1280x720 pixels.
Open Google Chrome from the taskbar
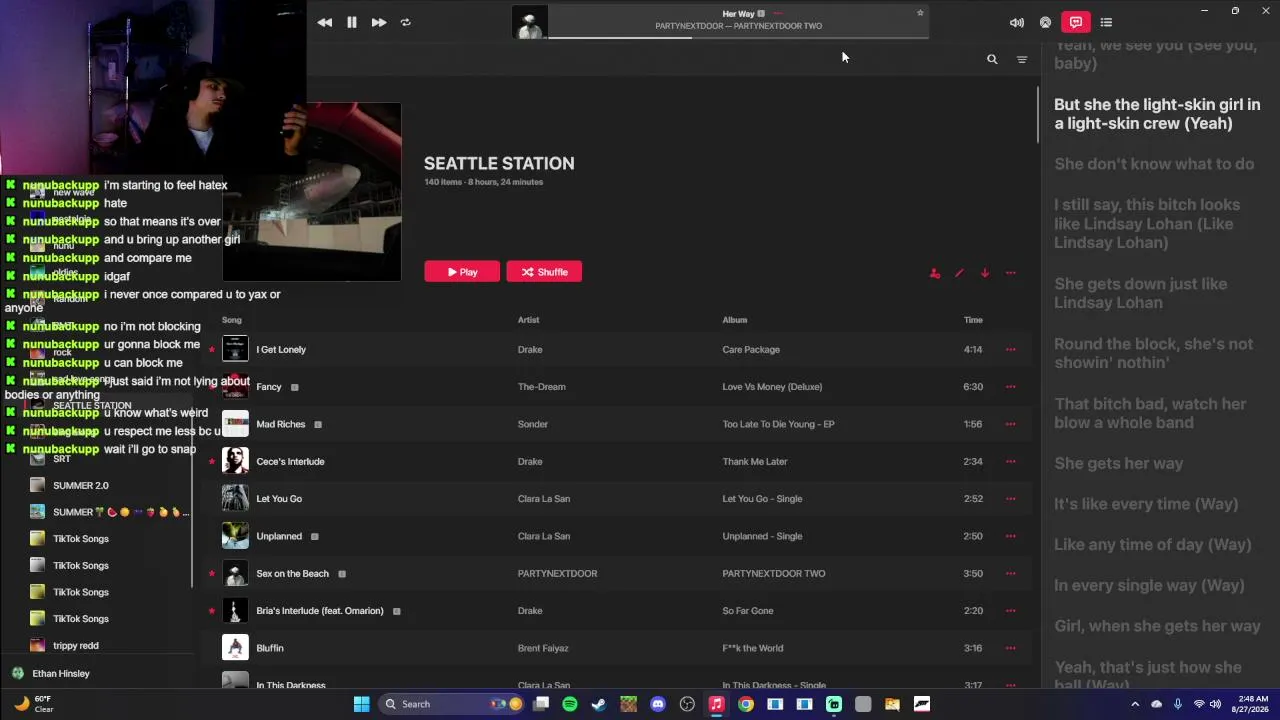click(746, 704)
